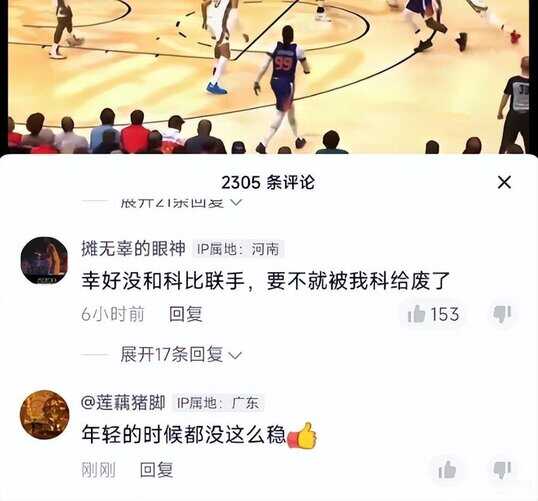
Task: Reply to the 刚刚 comment
Action: pyautogui.click(x=156, y=469)
